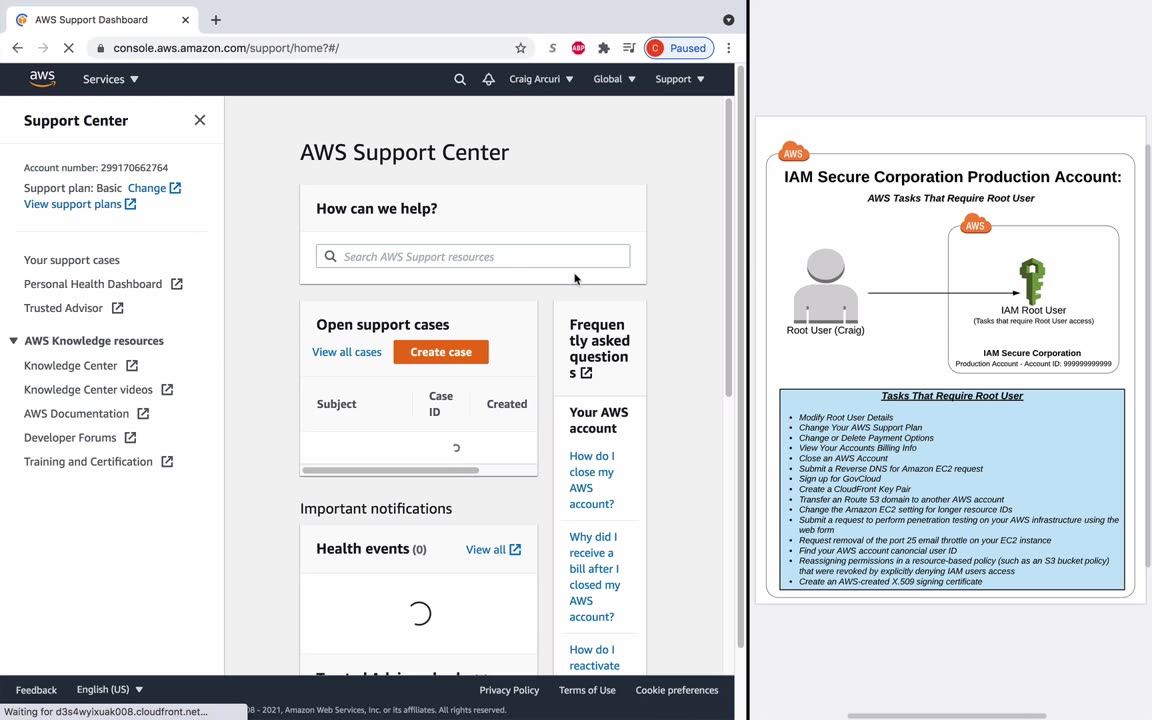Click View support plans link
Viewport: 1152px width, 720px height.
pyautogui.click(x=73, y=204)
